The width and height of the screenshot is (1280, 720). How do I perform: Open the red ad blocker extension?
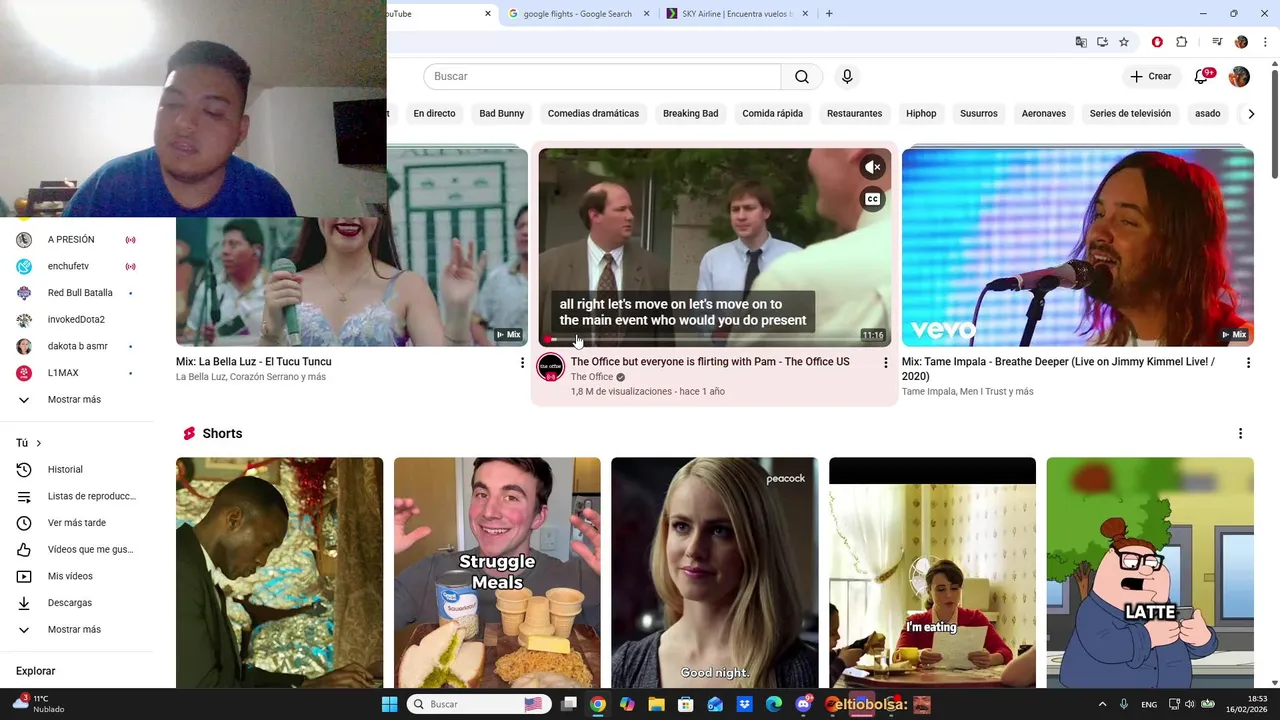pos(1157,42)
